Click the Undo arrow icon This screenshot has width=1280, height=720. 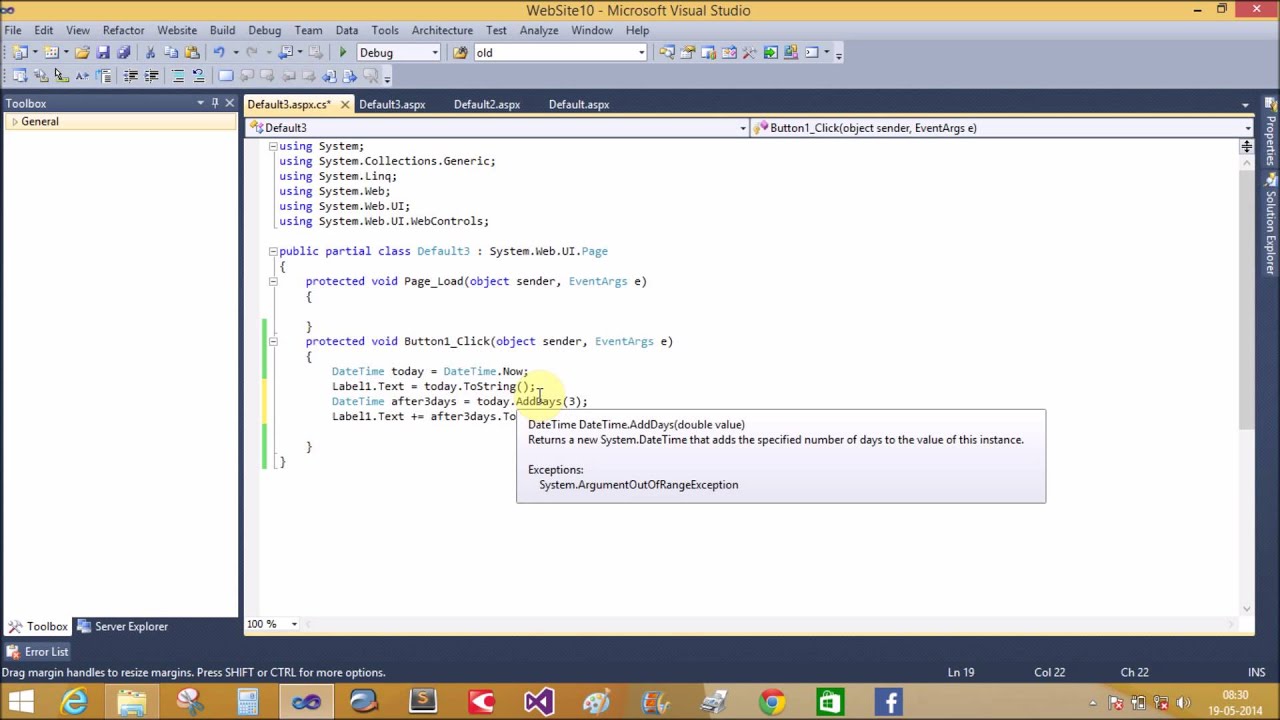(x=219, y=52)
